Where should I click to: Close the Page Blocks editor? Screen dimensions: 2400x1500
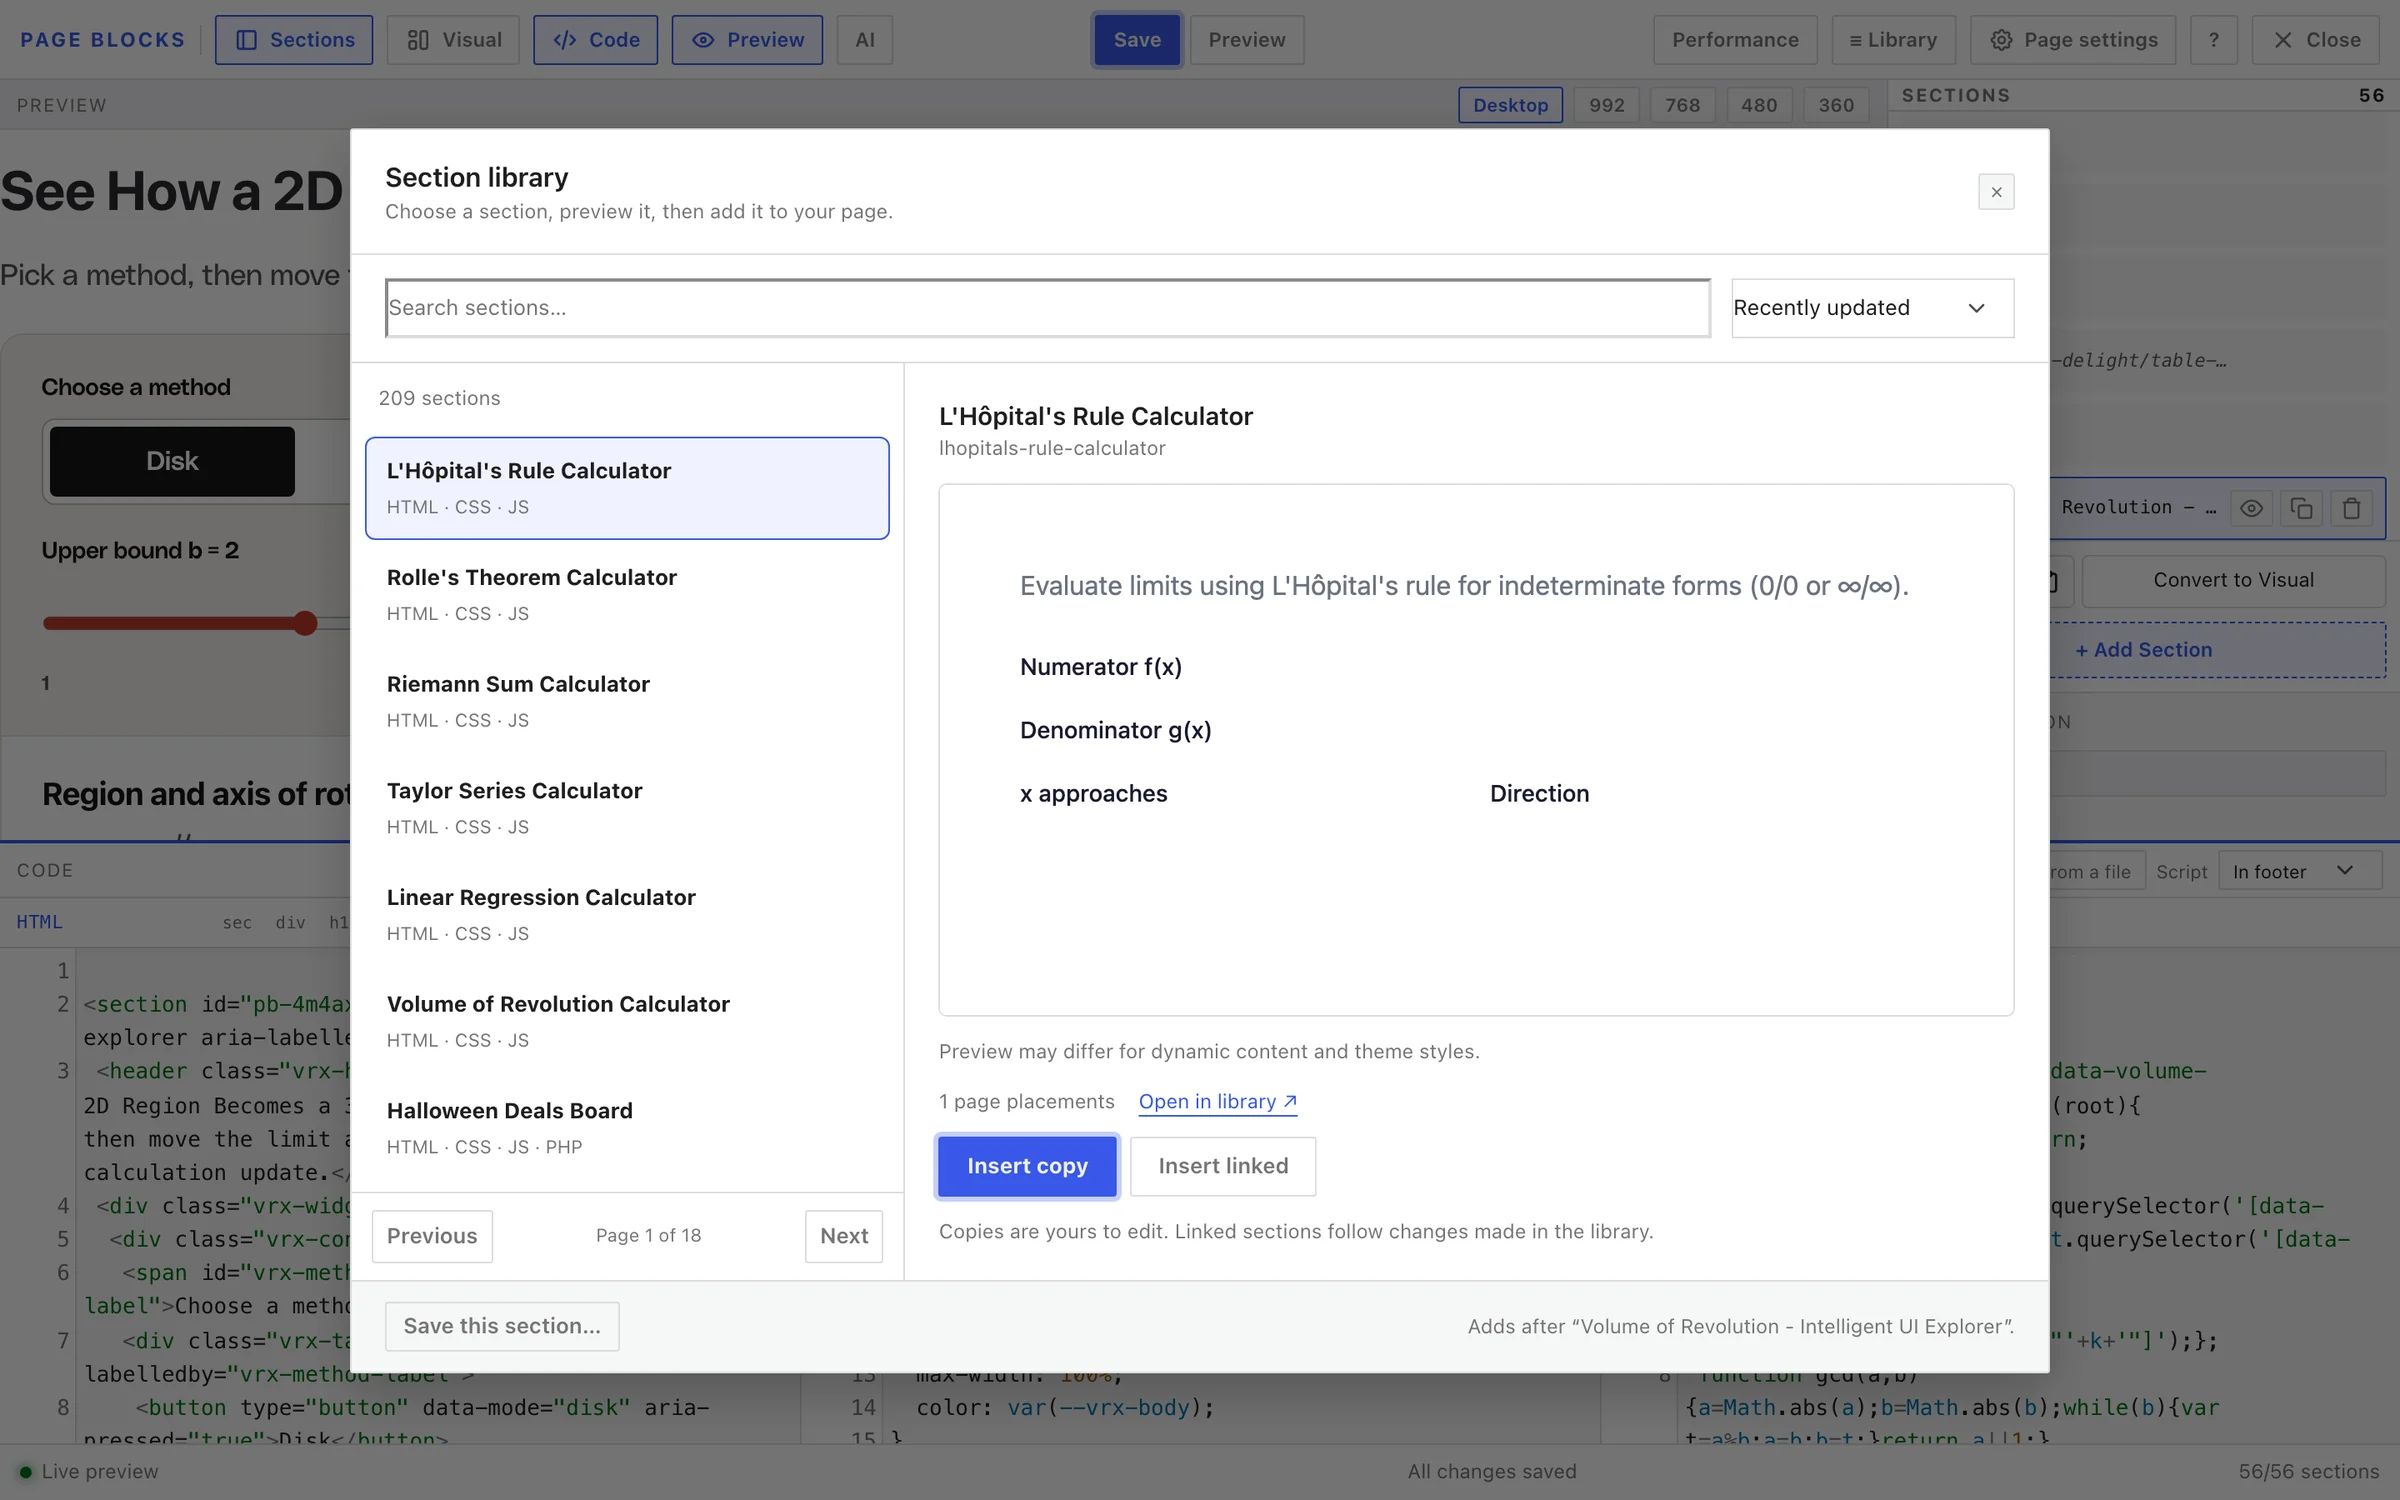tap(2316, 40)
